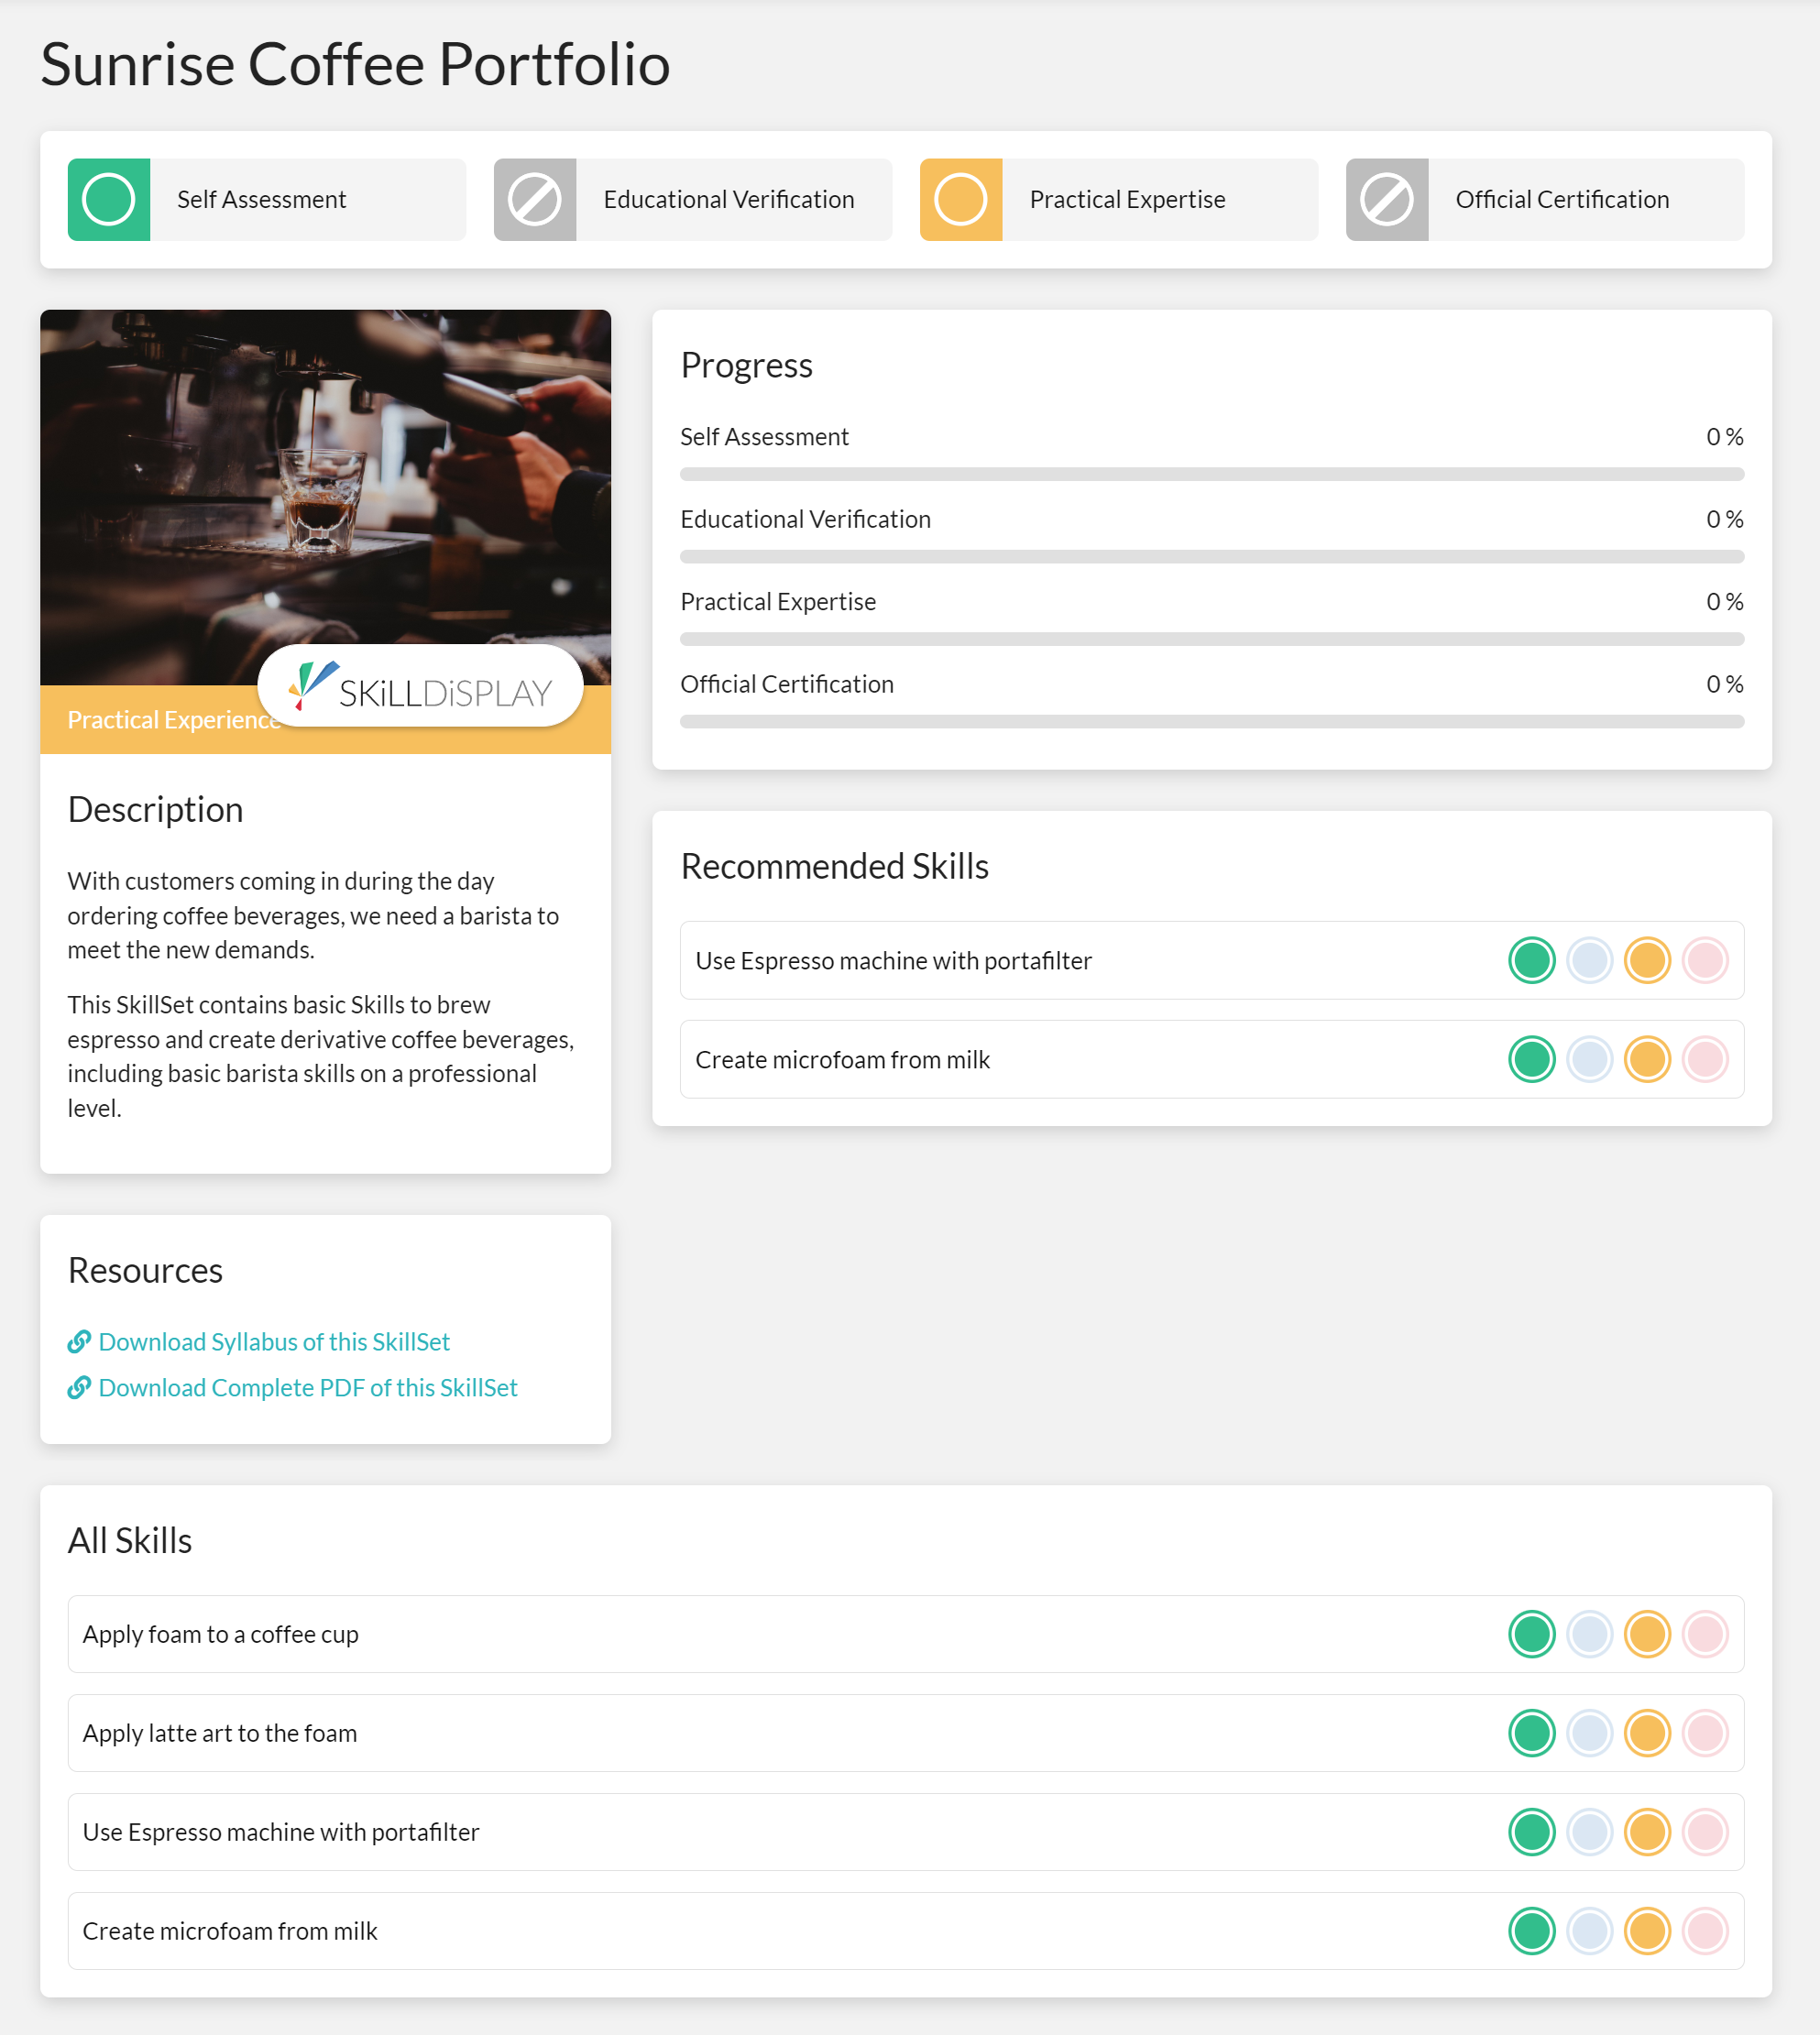Click orange circle for Apply foam to coffee cup
Screen dimensions: 1820x2035
coord(1647,1634)
